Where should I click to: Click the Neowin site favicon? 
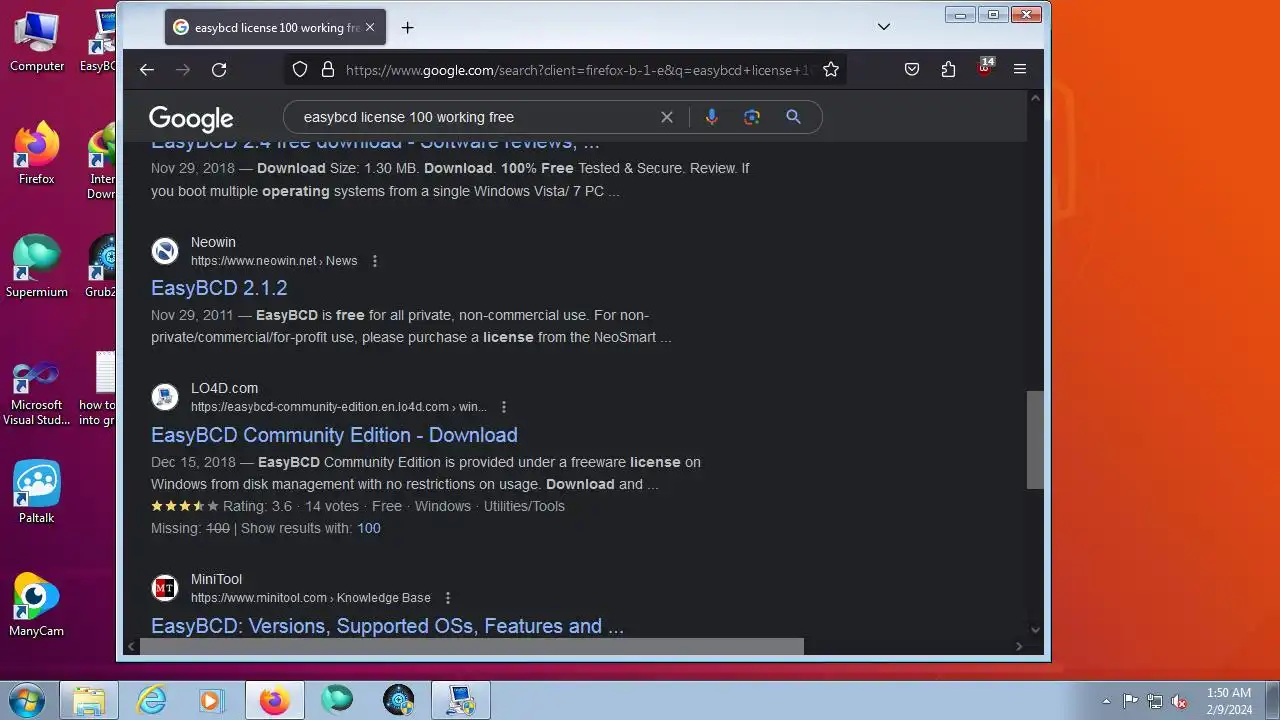165,251
